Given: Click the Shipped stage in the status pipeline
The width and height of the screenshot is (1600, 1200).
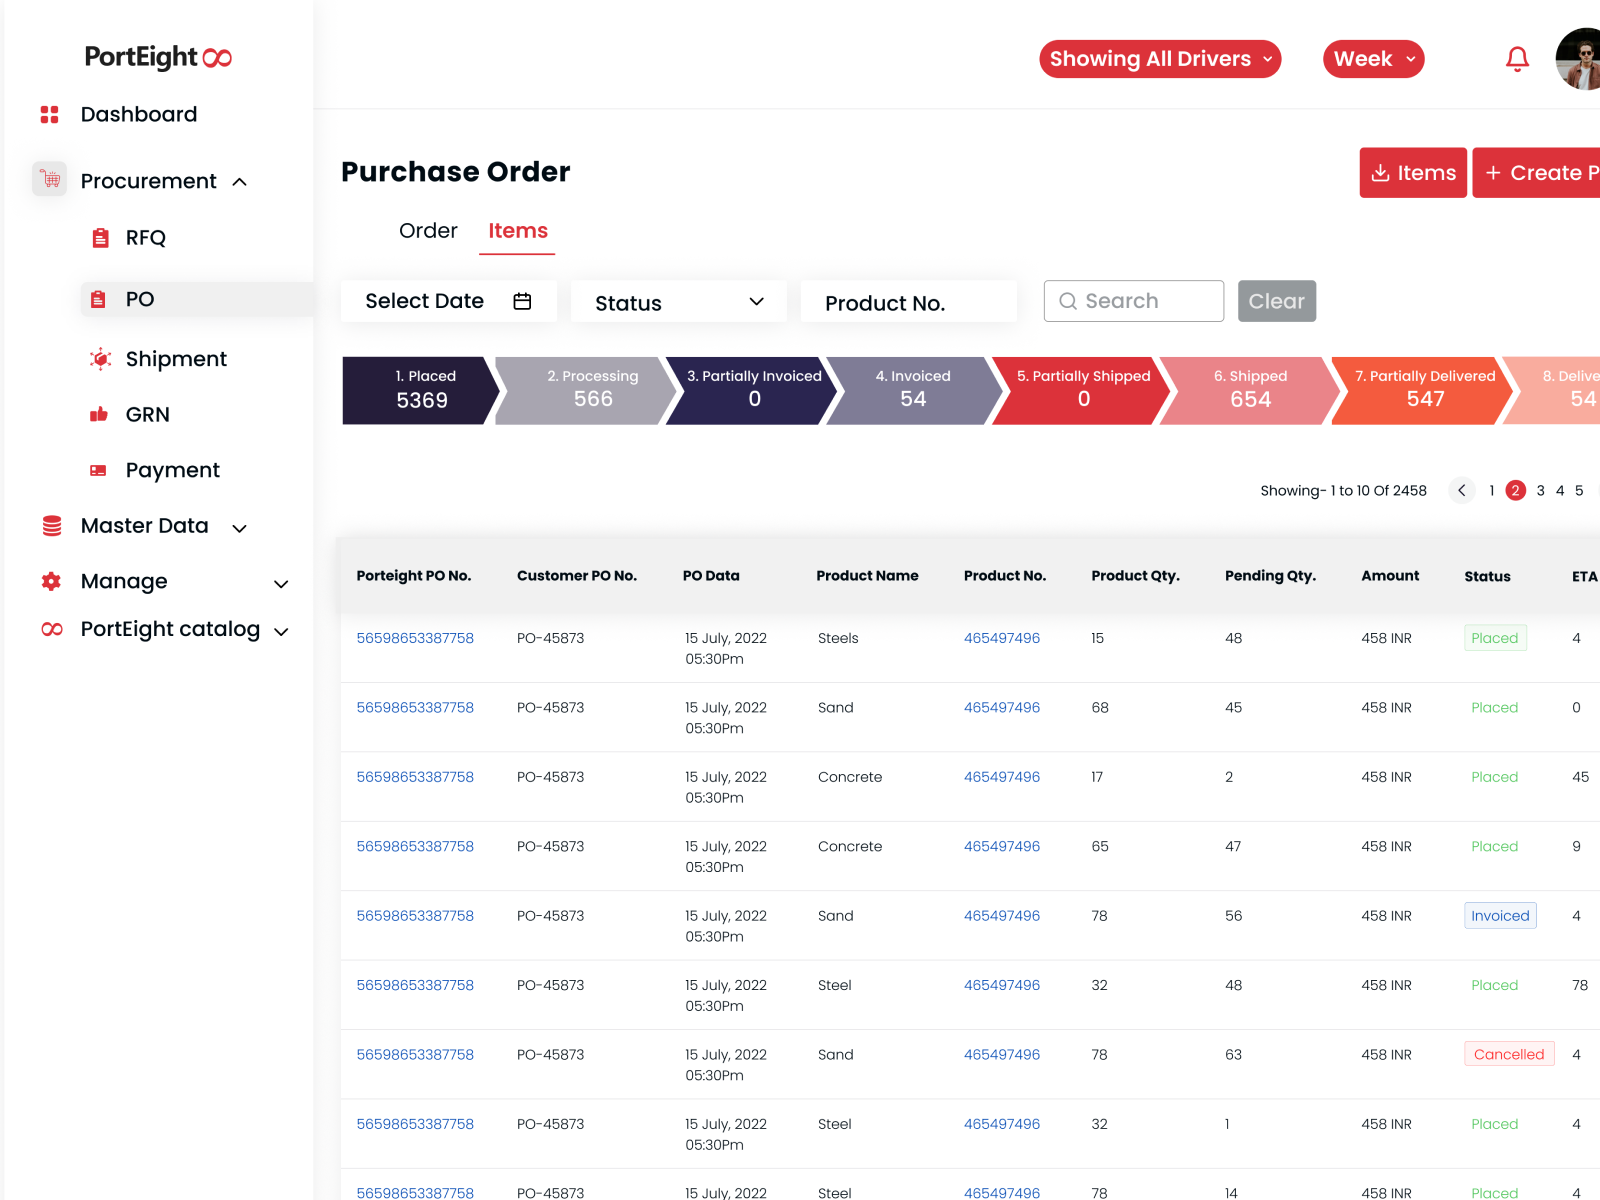Looking at the screenshot, I should [x=1250, y=390].
